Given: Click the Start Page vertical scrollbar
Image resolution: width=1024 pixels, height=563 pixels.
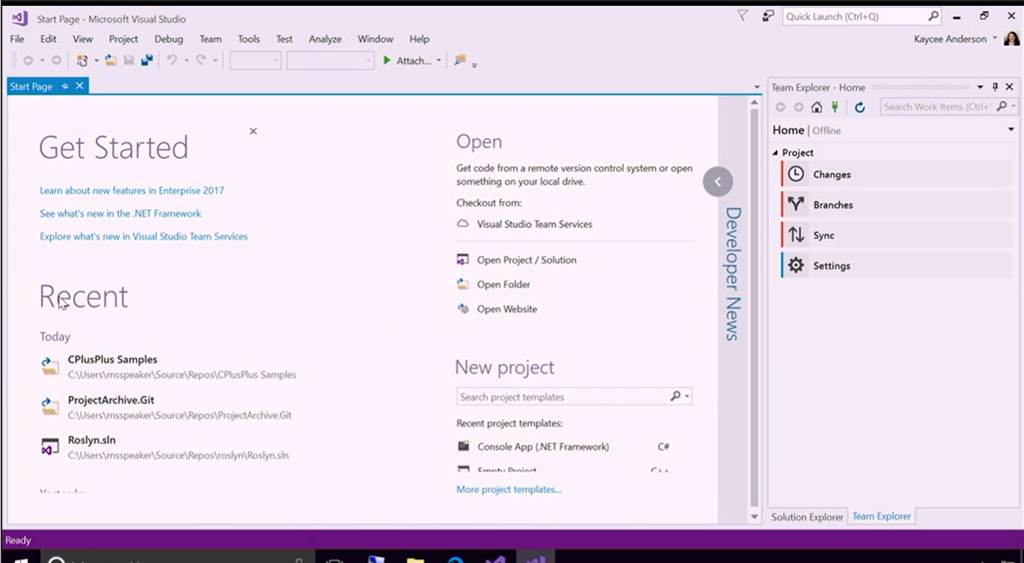Looking at the screenshot, I should tap(754, 300).
